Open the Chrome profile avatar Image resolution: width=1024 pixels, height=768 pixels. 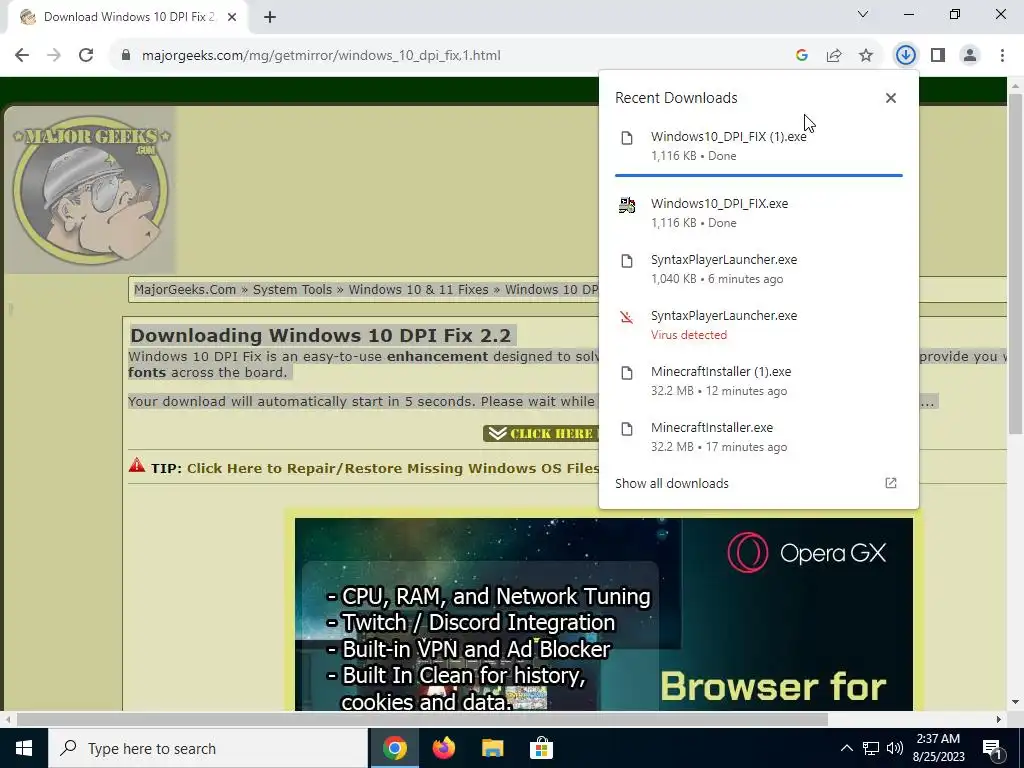pyautogui.click(x=970, y=56)
